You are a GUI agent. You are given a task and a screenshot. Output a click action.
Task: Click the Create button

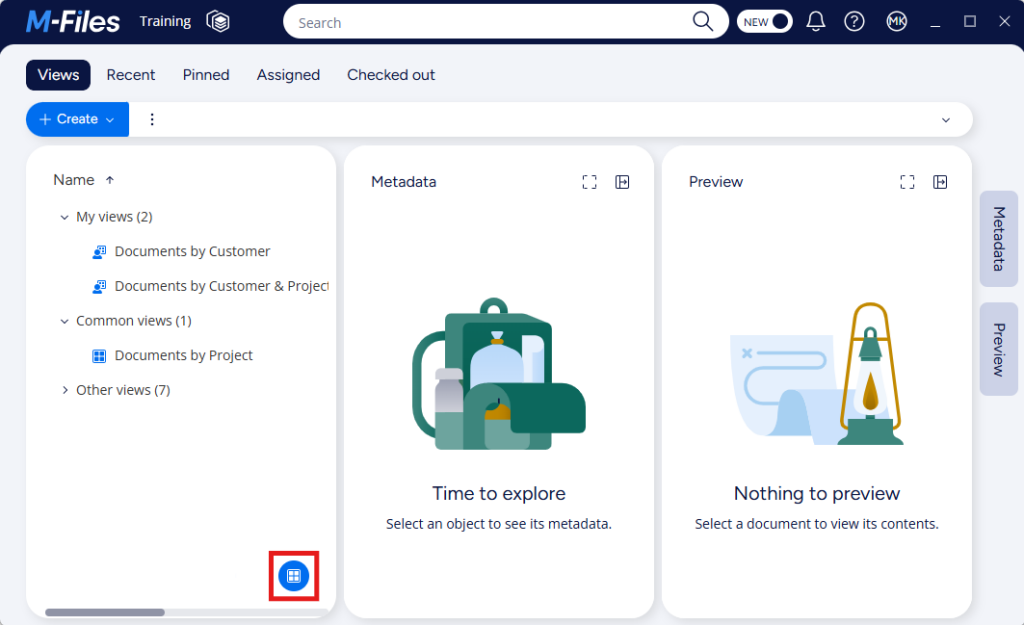click(x=77, y=119)
